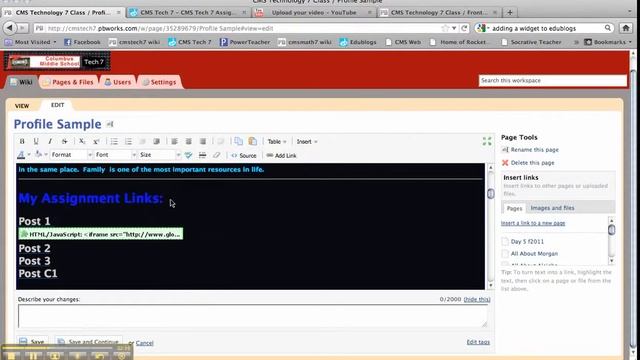Click the Save button
The height and width of the screenshot is (360, 640).
click(x=32, y=342)
